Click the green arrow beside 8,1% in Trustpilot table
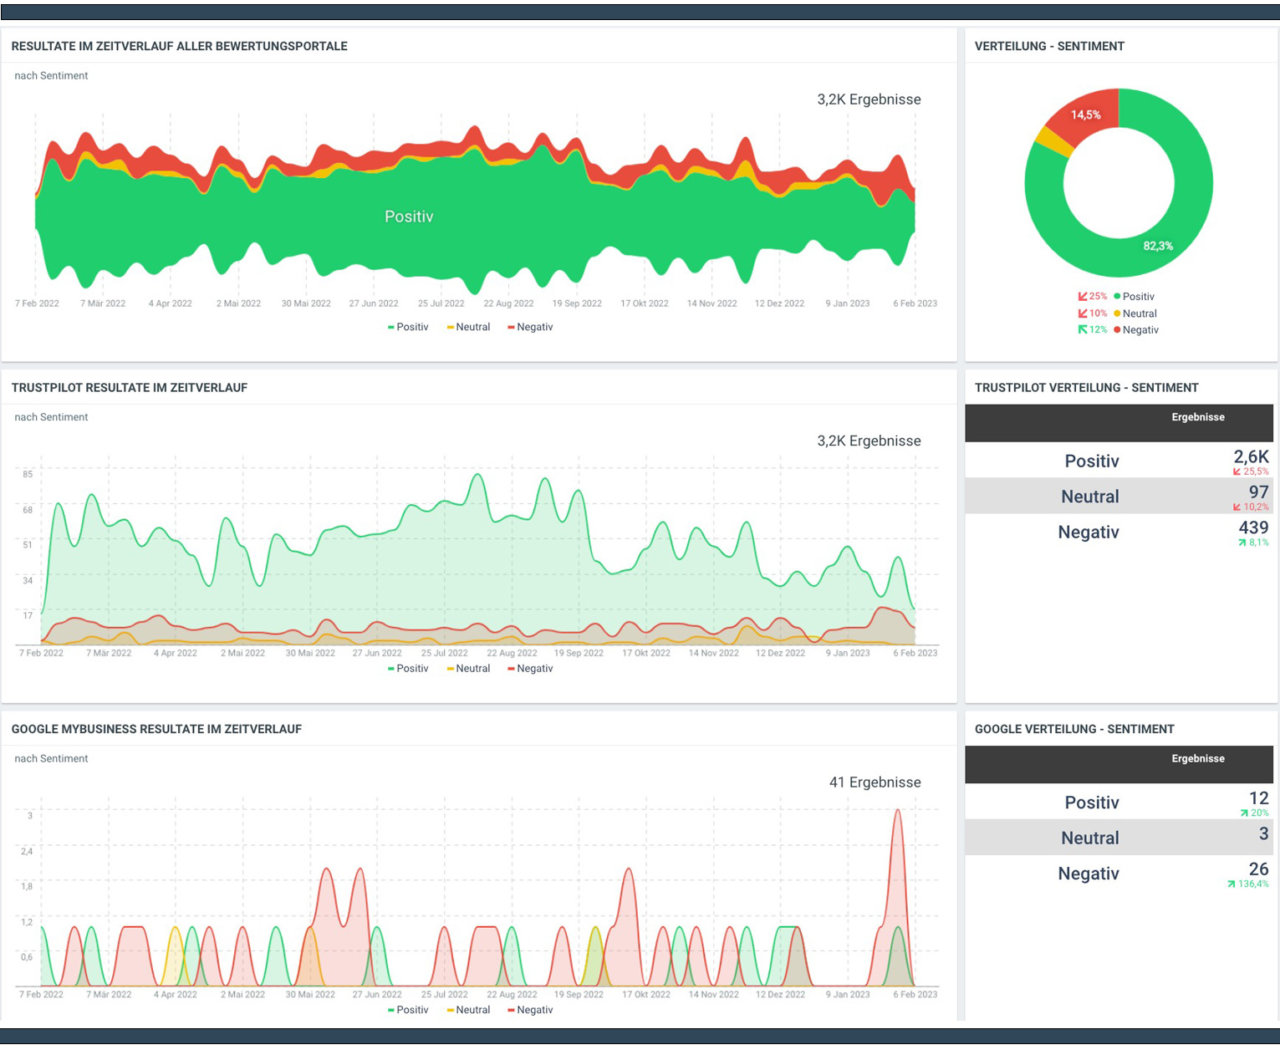This screenshot has width=1280, height=1050. (1241, 541)
